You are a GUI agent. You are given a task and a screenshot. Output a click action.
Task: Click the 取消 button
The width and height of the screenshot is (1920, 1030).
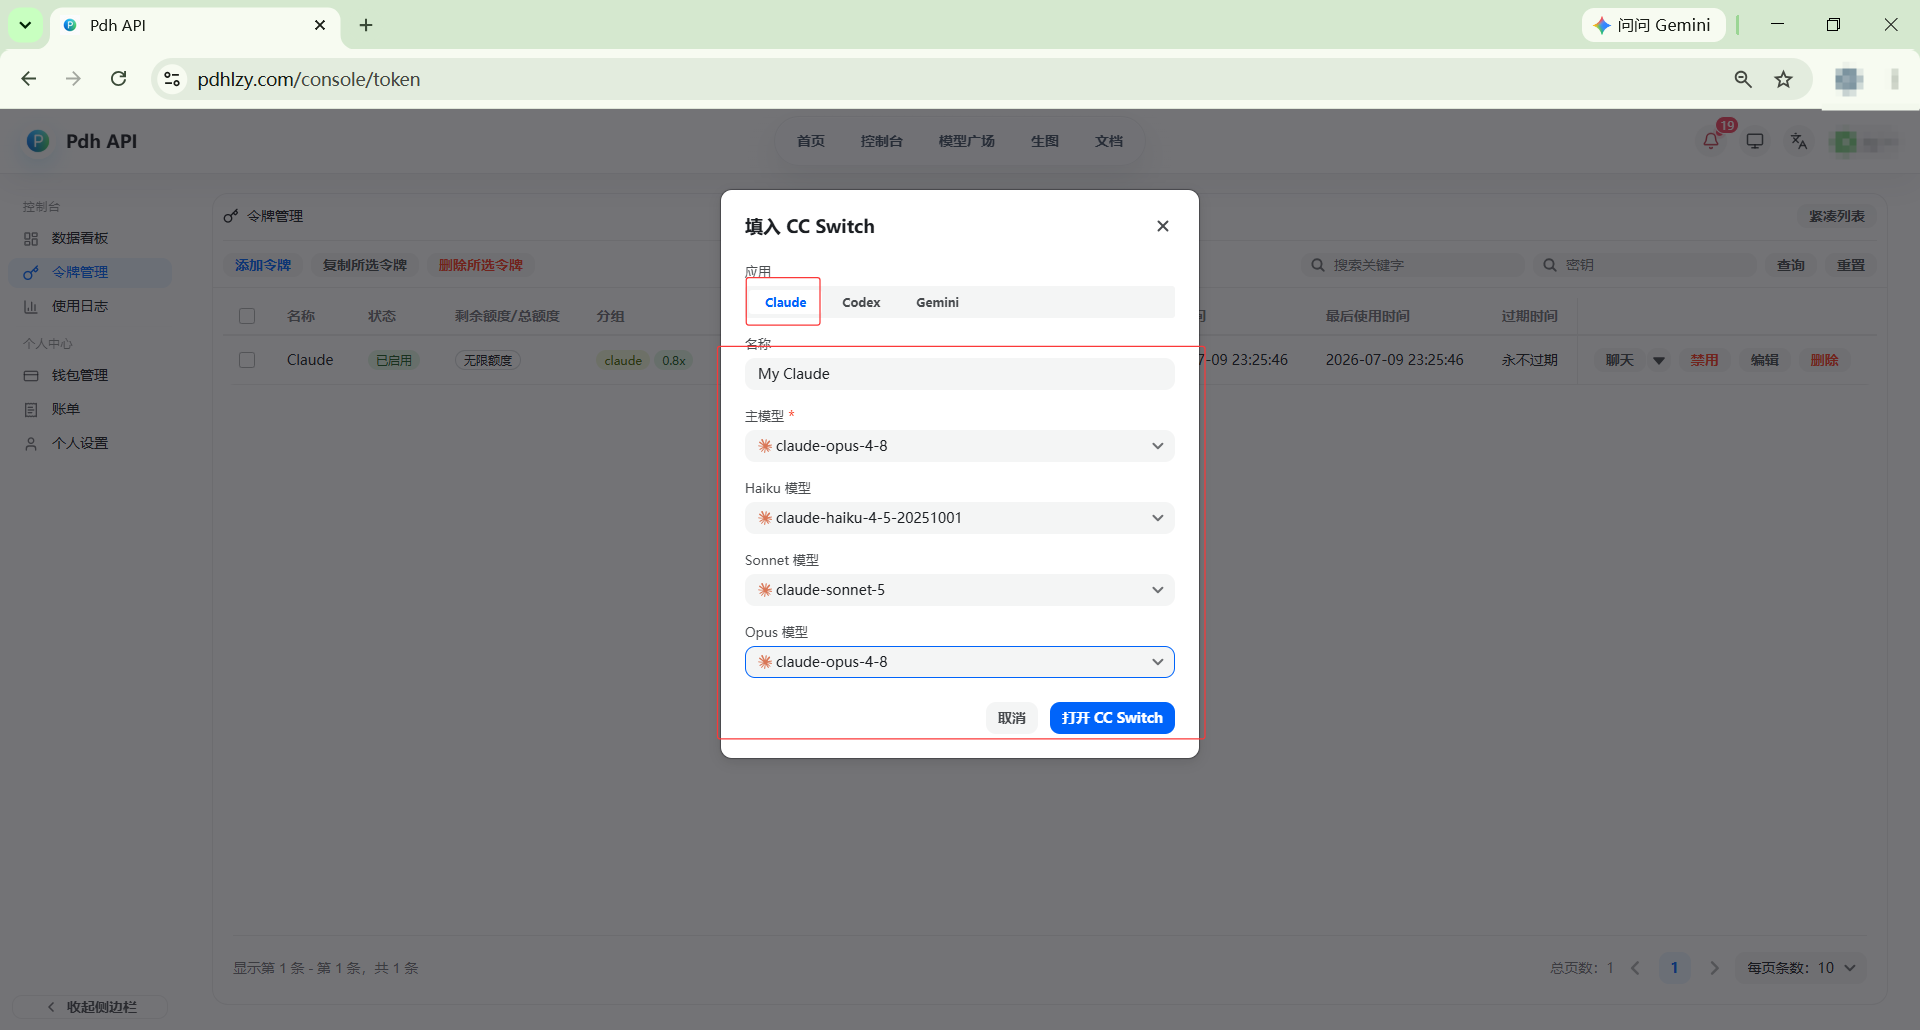point(1011,718)
